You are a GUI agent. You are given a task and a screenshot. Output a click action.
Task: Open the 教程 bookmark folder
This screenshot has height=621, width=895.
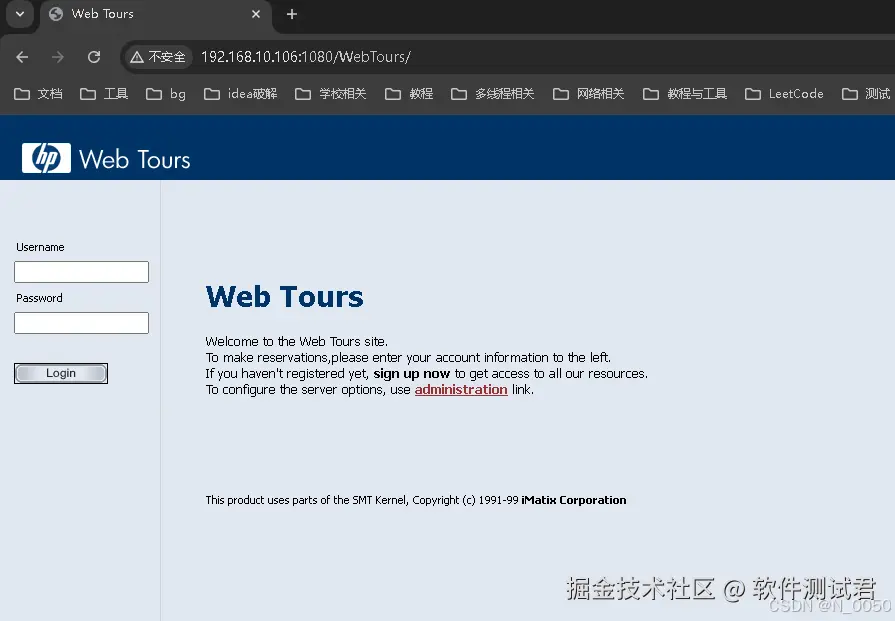tap(409, 94)
